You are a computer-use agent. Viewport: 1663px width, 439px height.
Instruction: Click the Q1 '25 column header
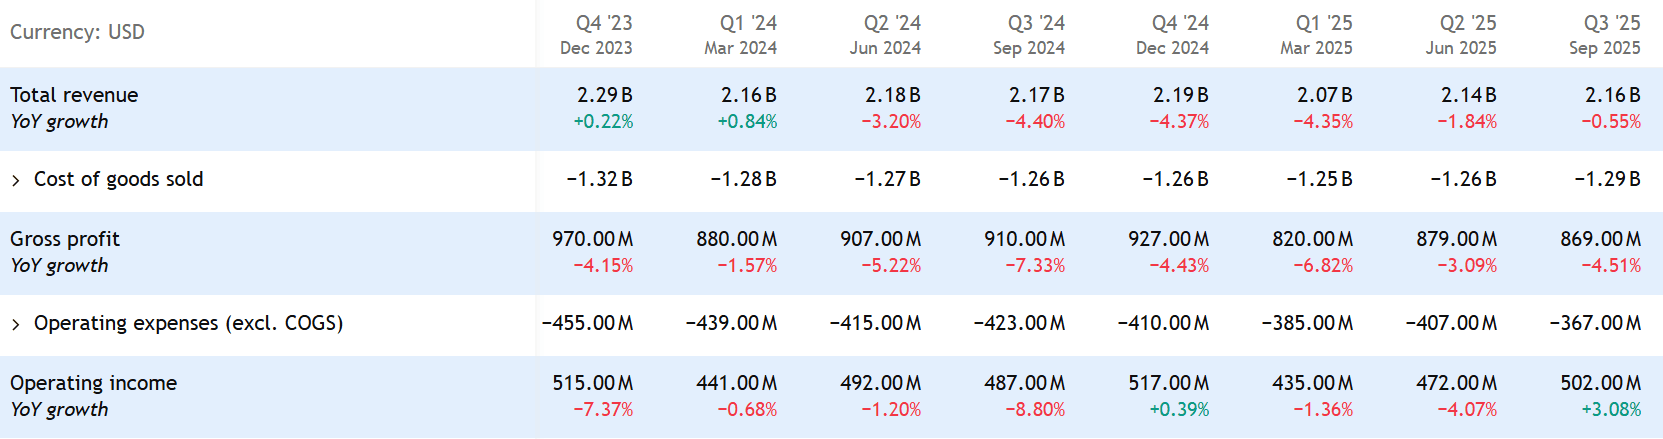[1323, 23]
